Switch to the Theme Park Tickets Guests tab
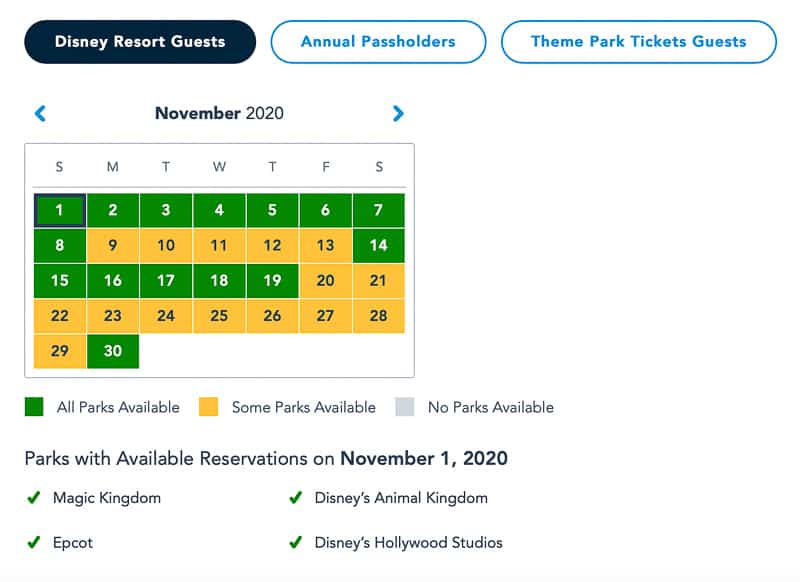The image size is (800, 582). pos(638,41)
